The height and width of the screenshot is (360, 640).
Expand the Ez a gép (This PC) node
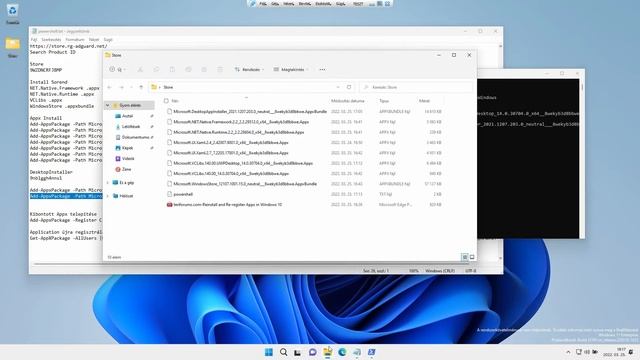pos(108,183)
